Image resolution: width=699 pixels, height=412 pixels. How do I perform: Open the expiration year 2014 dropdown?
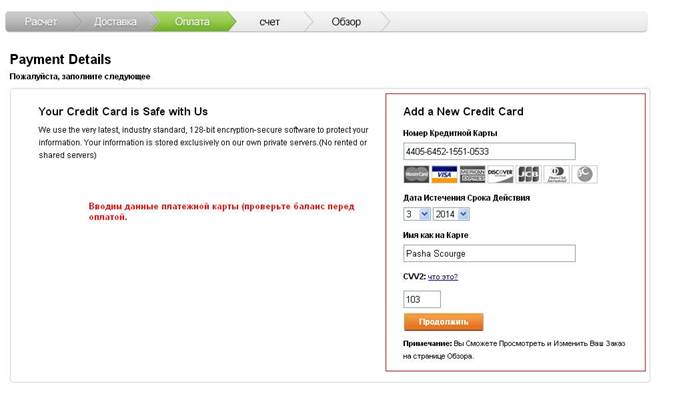451,214
